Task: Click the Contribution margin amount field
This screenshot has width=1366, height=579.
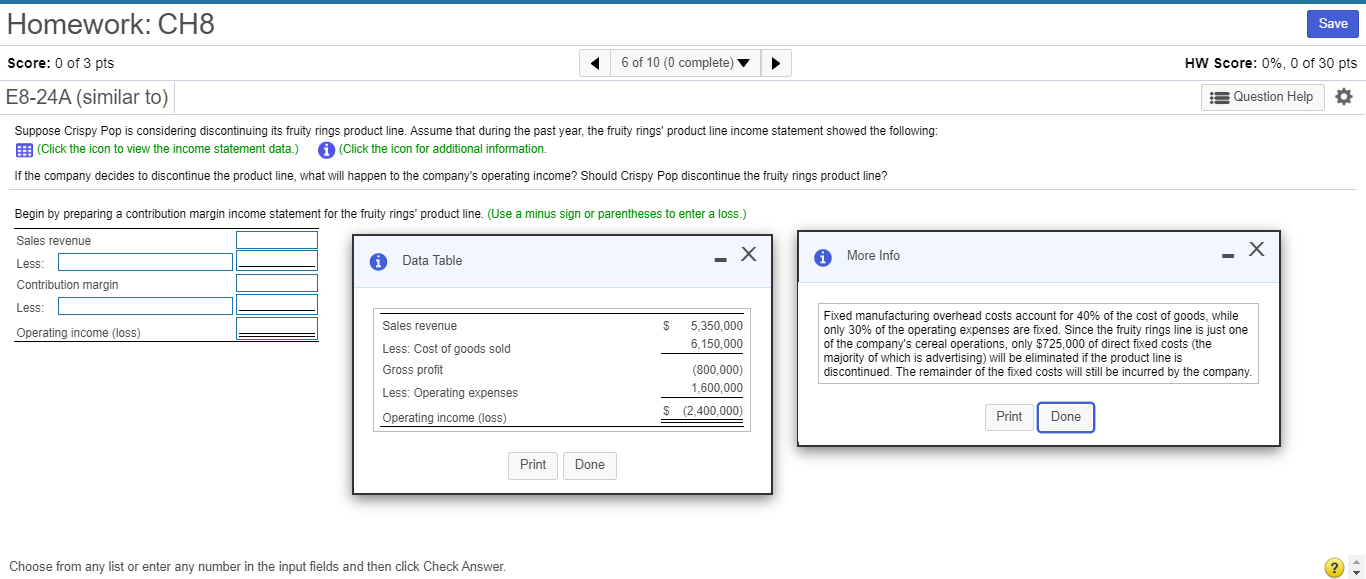Action: point(277,283)
